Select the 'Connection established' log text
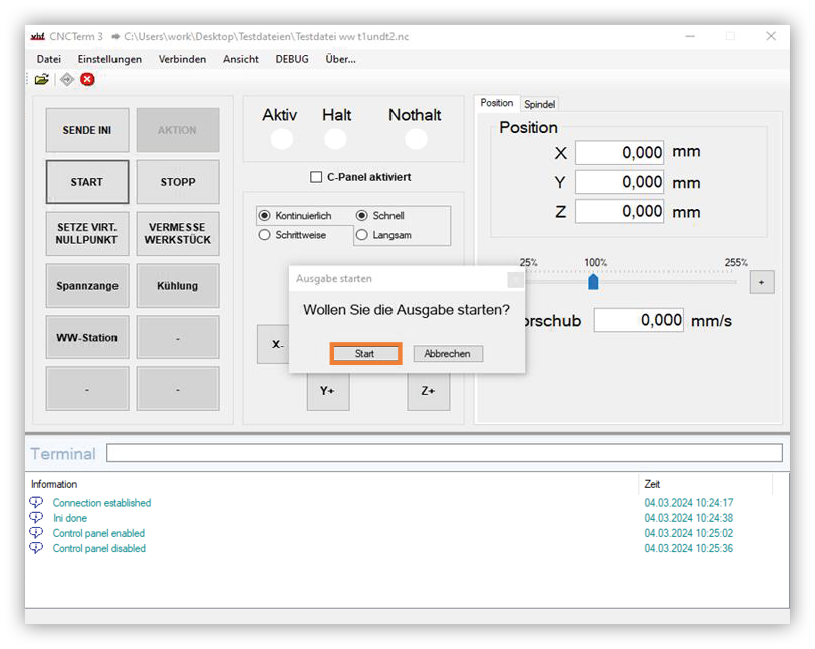 pos(102,503)
